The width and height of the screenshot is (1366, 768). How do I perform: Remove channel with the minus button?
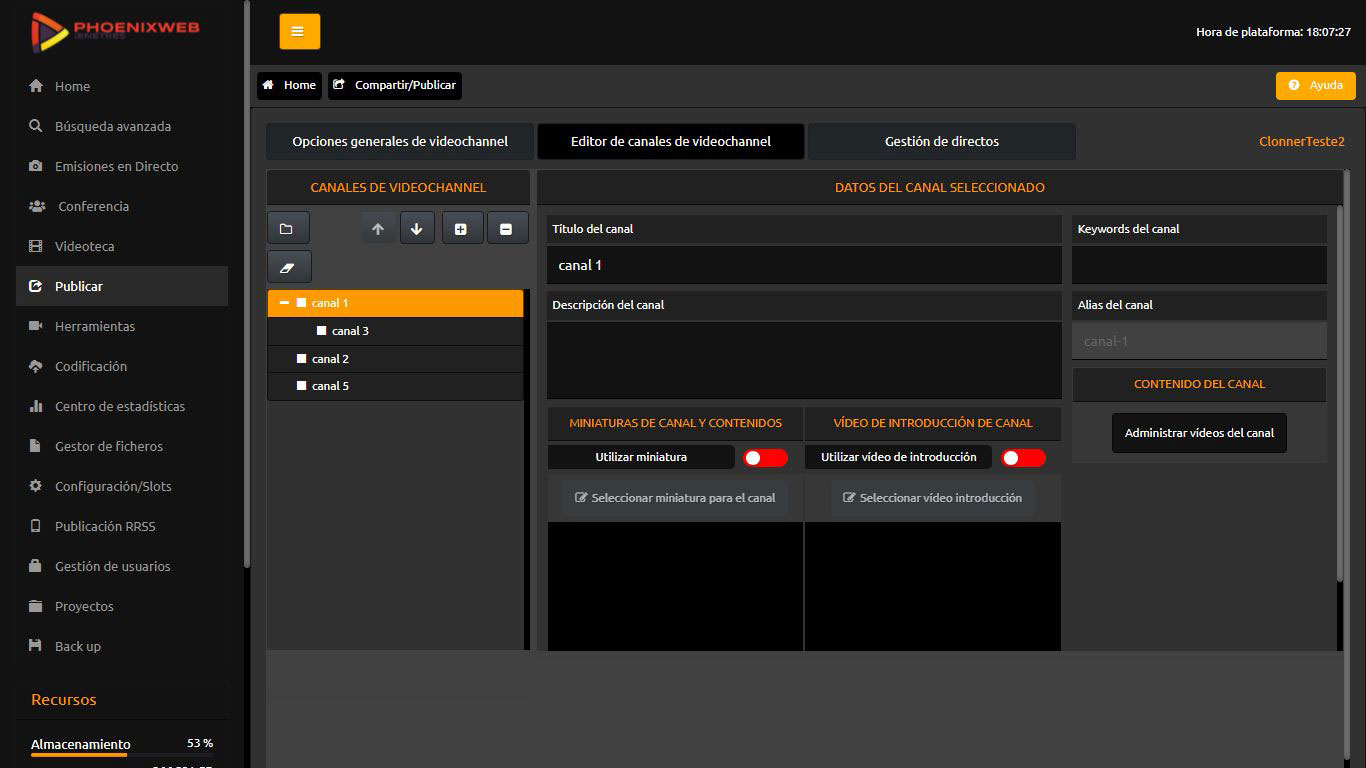tap(507, 228)
